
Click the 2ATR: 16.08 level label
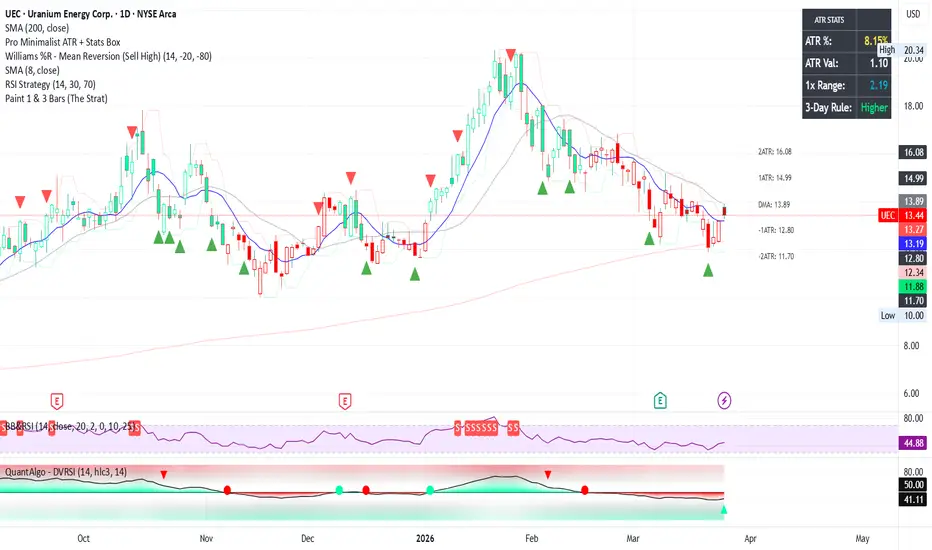pos(774,152)
